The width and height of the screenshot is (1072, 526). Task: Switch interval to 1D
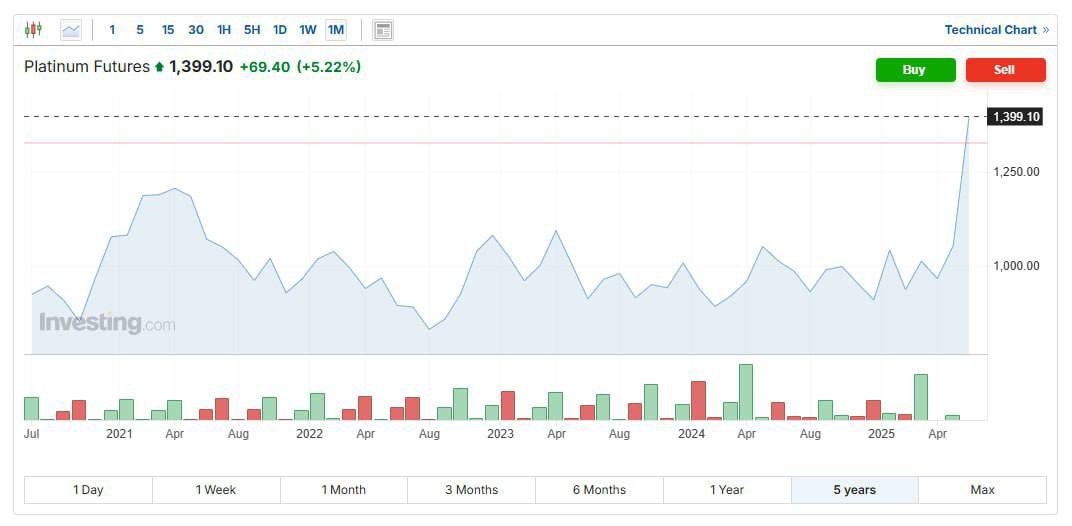point(280,29)
